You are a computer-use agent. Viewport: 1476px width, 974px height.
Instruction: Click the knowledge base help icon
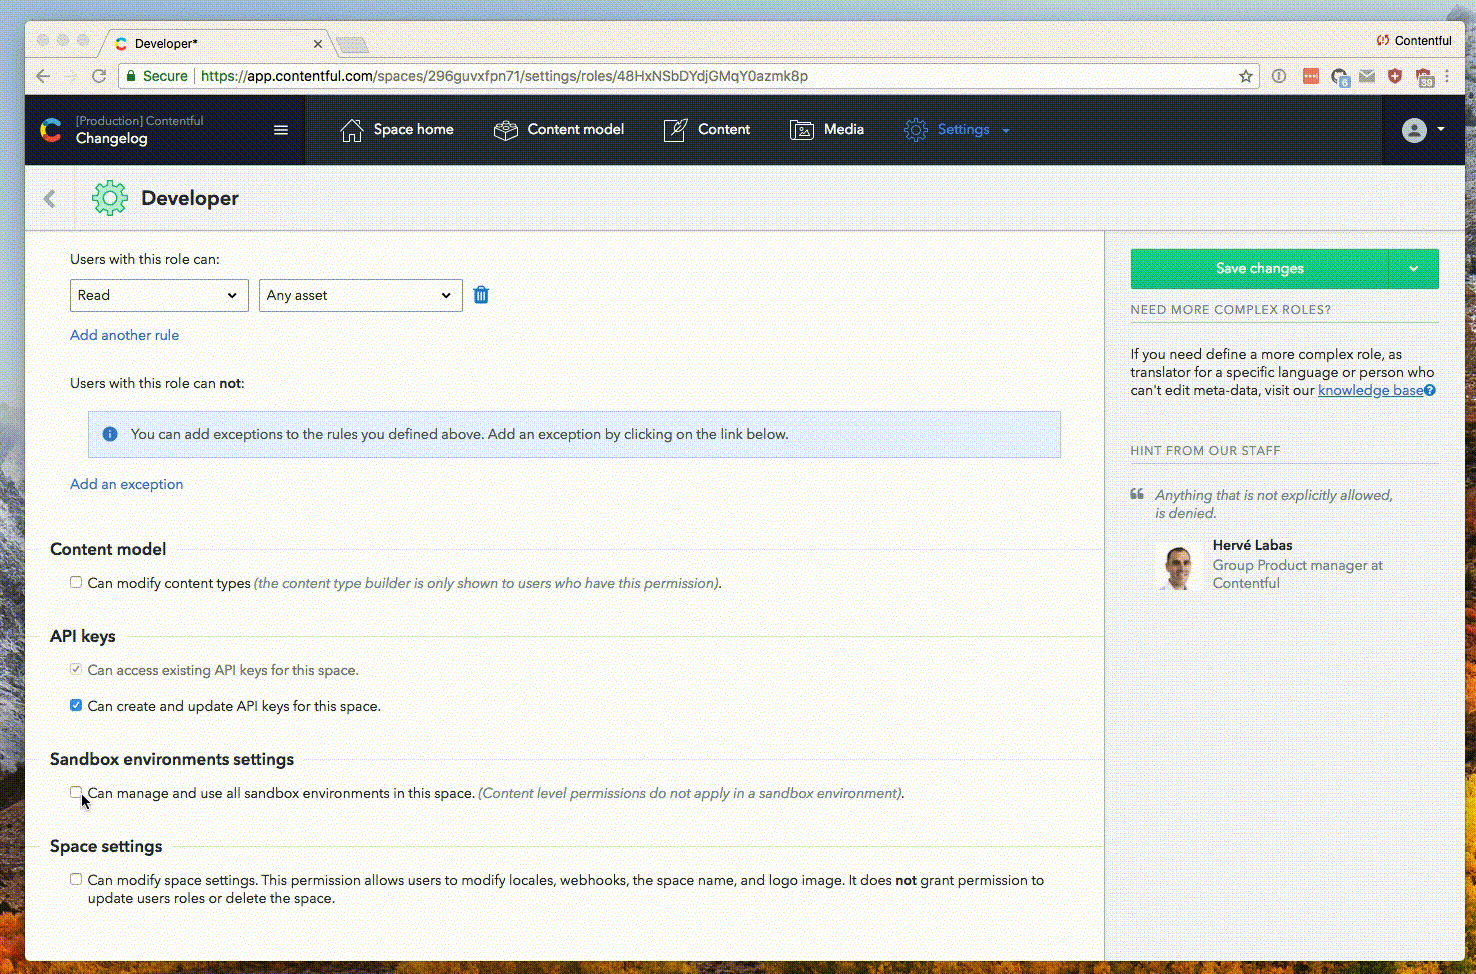(x=1430, y=391)
